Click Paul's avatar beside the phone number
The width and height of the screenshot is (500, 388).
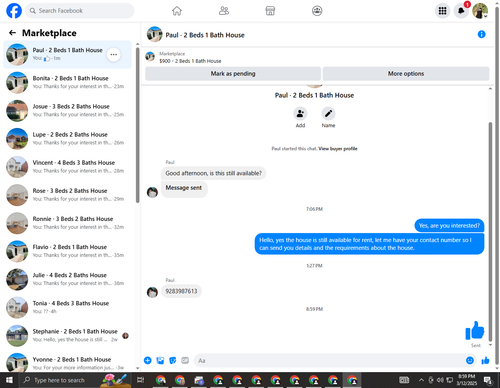(152, 292)
